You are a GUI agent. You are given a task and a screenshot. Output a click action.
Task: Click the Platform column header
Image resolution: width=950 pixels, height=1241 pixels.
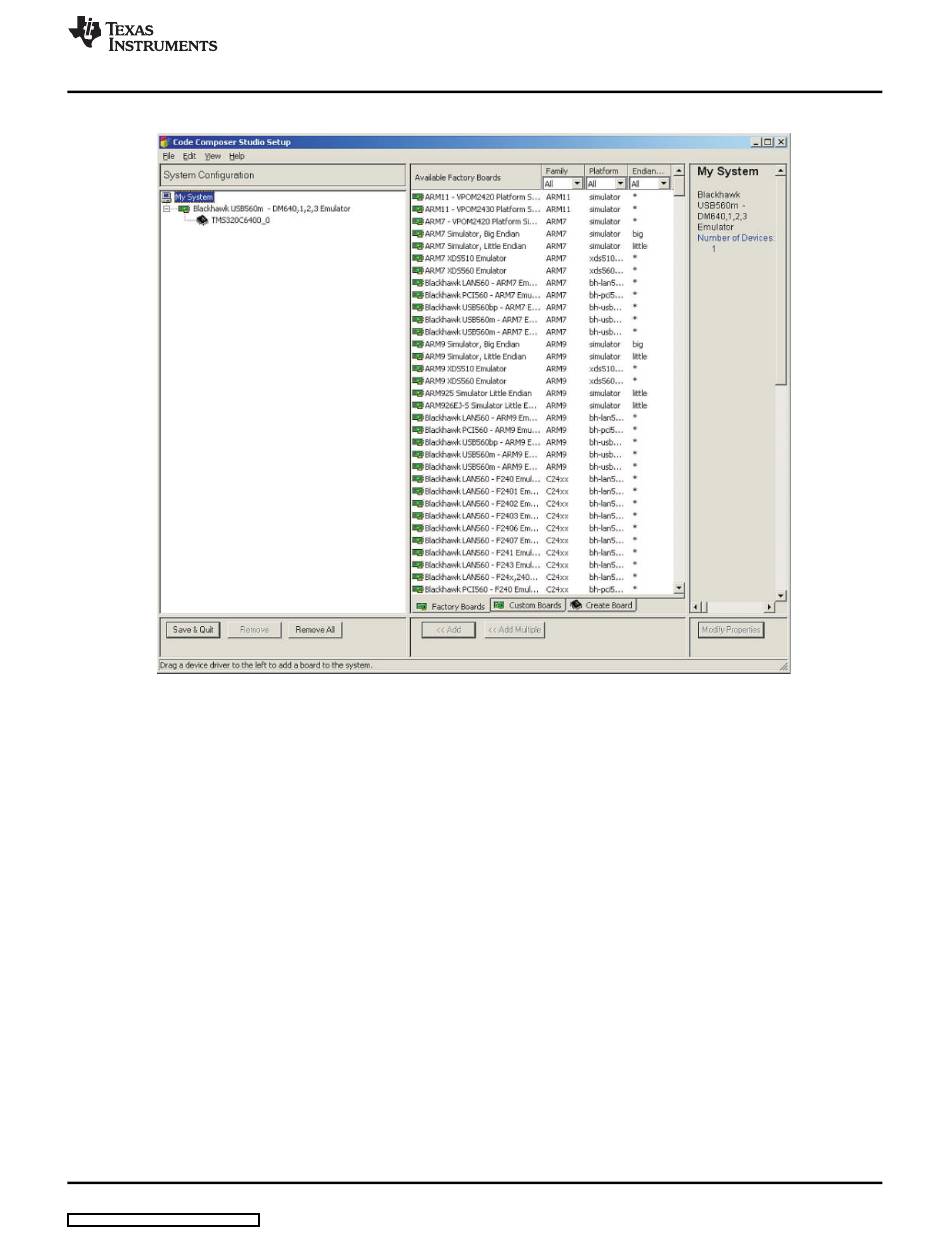(x=607, y=171)
